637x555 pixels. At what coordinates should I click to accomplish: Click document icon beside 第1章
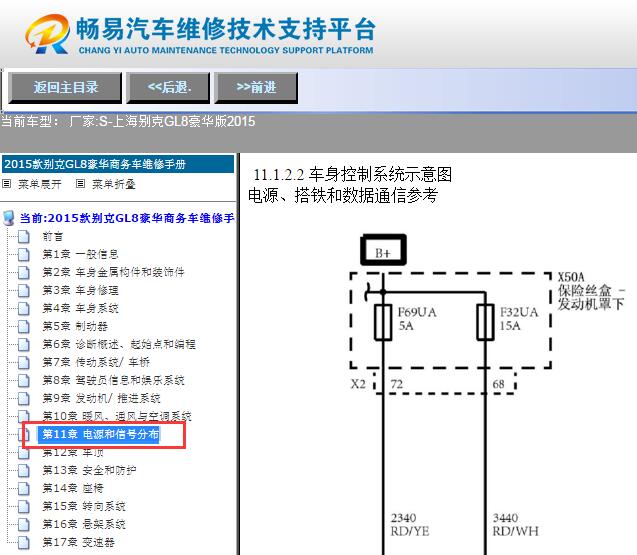24,254
